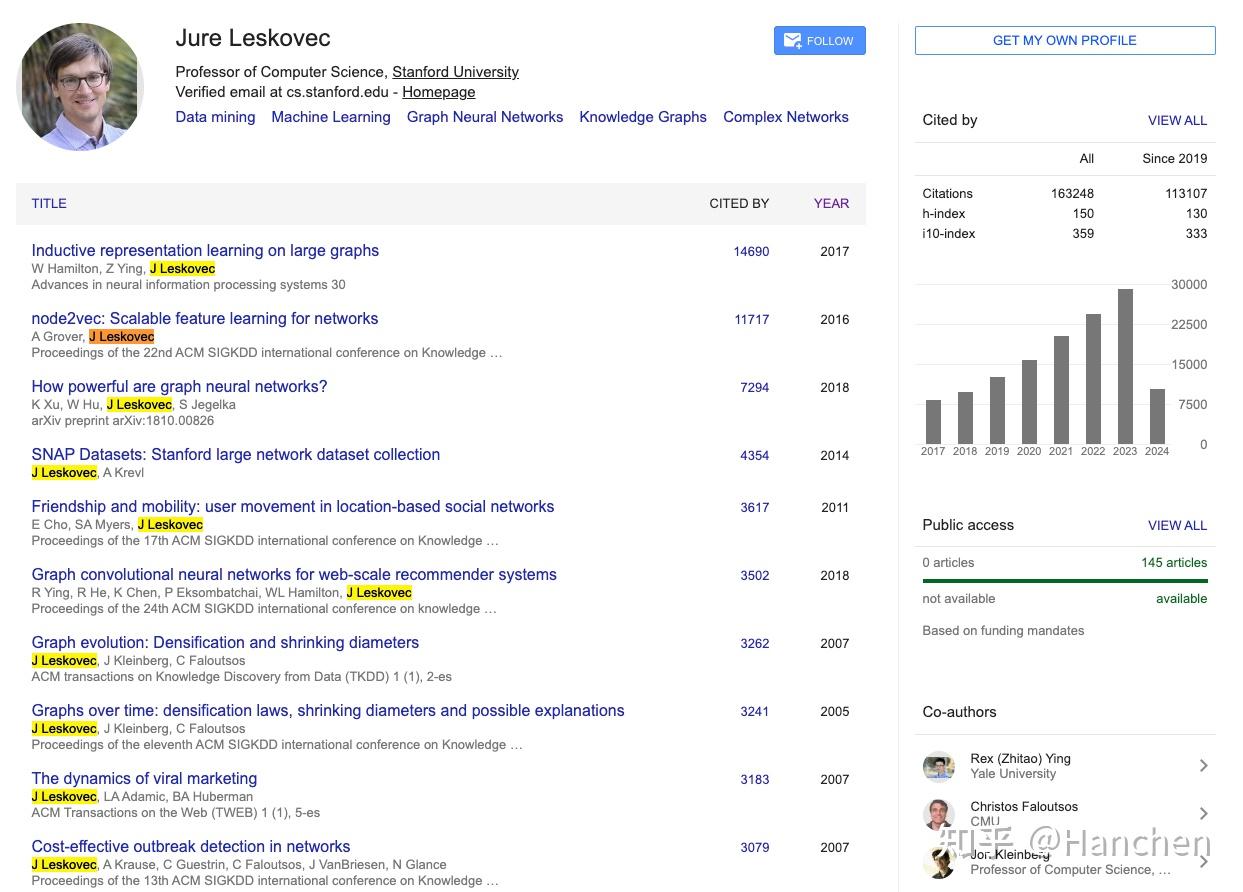This screenshot has width=1243, height=892.
Task: Open node2vec paper's 11717 citations count
Action: (x=751, y=320)
